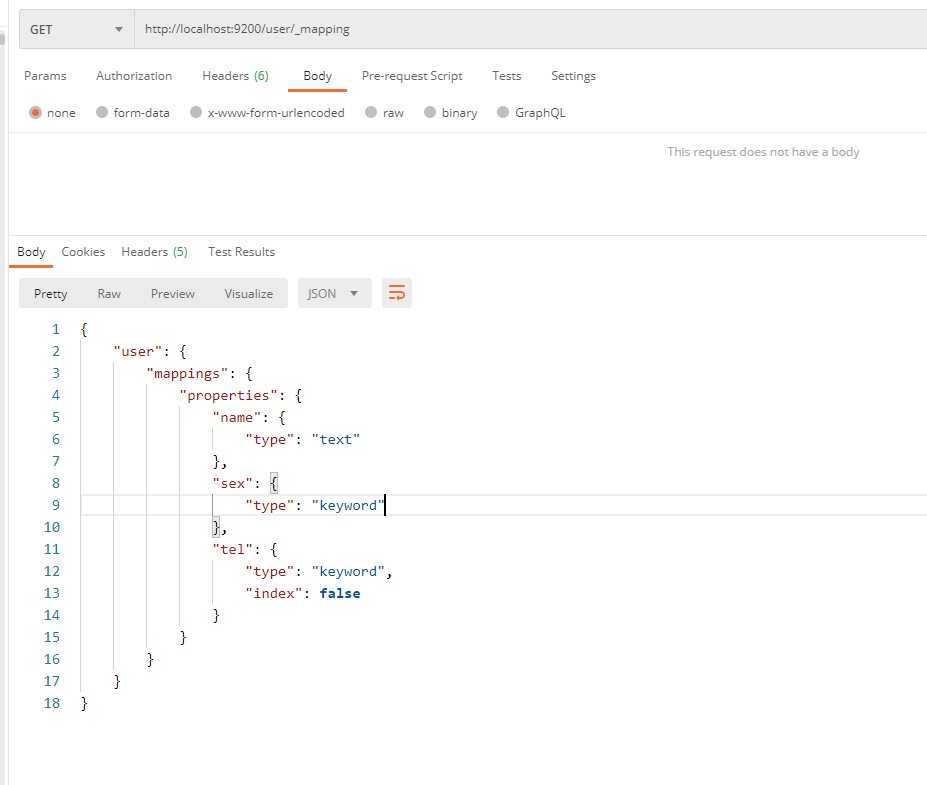Click the wrap lines icon

click(397, 293)
